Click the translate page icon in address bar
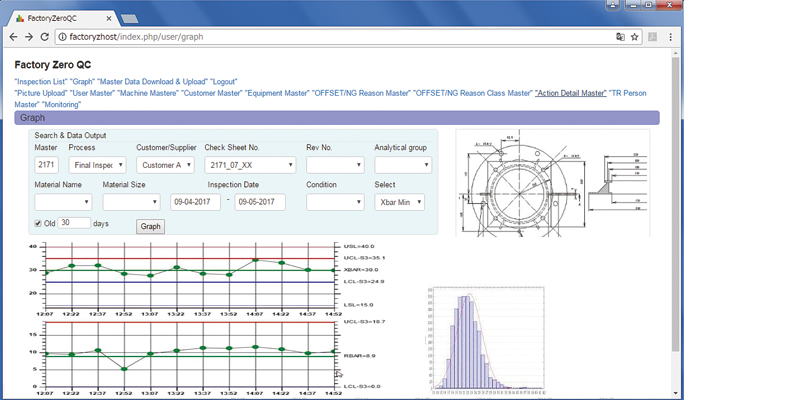The width and height of the screenshot is (800, 400). (621, 37)
